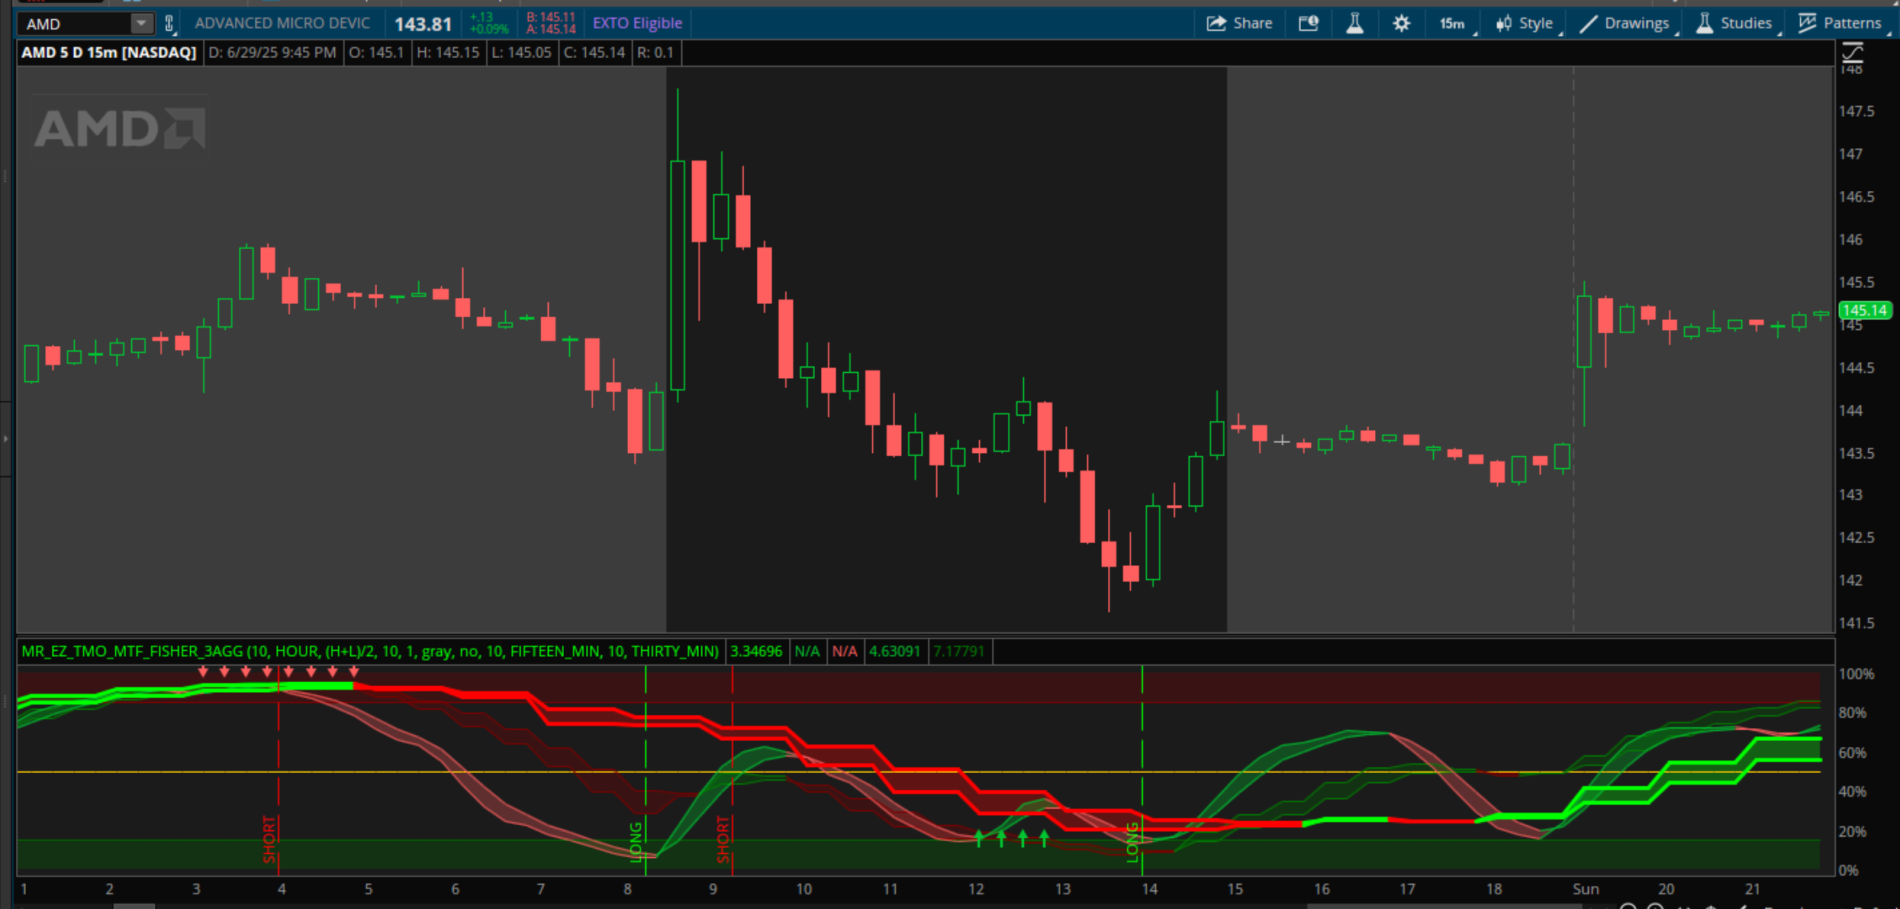Click the candlestick Style icon
This screenshot has width=1900, height=909.
[x=1503, y=23]
